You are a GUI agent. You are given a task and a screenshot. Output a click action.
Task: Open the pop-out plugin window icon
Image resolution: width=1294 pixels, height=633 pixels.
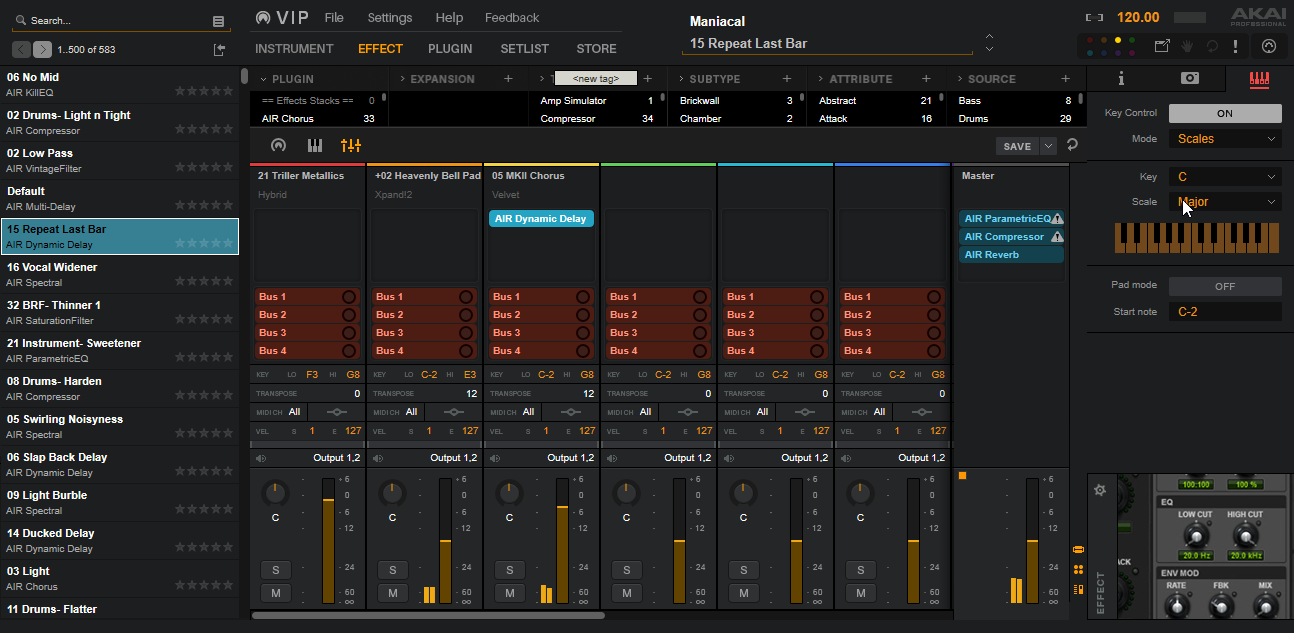point(1162,46)
